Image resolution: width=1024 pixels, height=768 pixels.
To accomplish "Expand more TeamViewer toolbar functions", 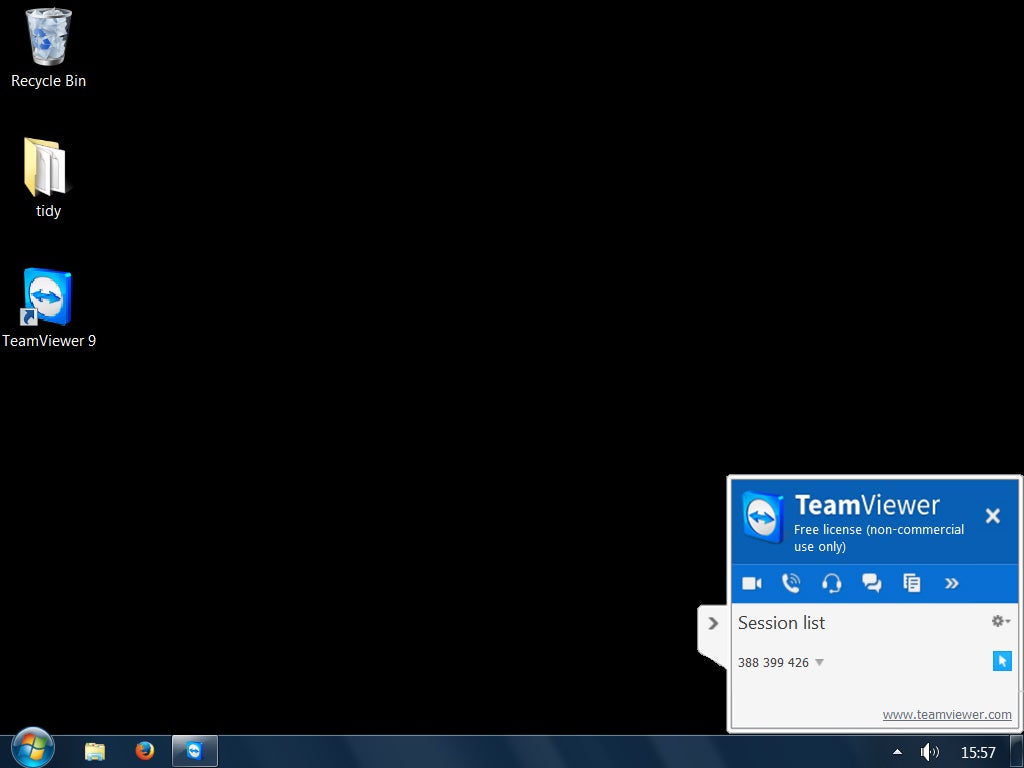I will click(952, 583).
